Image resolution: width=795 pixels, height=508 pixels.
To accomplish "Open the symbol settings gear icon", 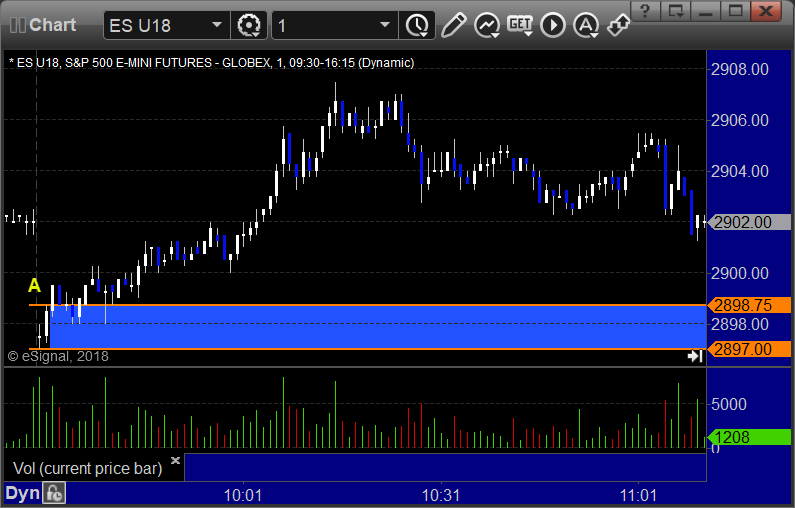I will [249, 25].
